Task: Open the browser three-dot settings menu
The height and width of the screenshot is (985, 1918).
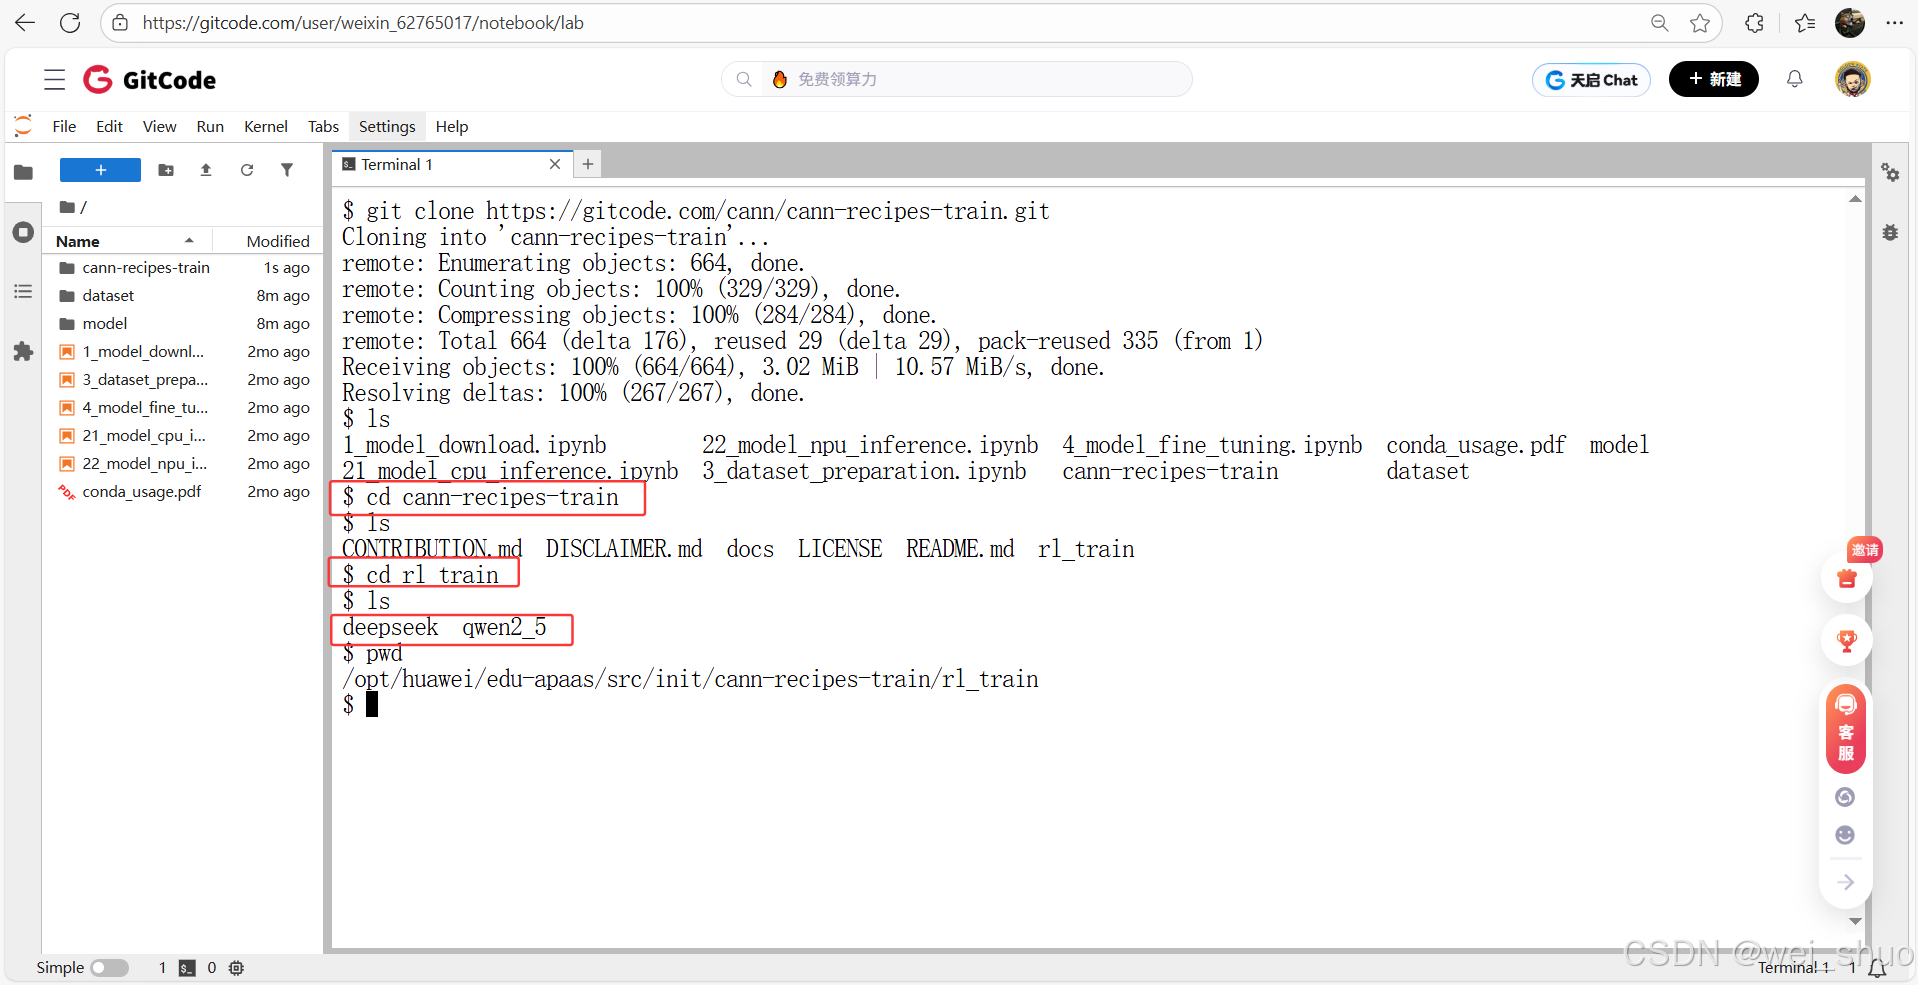Action: coord(1894,23)
